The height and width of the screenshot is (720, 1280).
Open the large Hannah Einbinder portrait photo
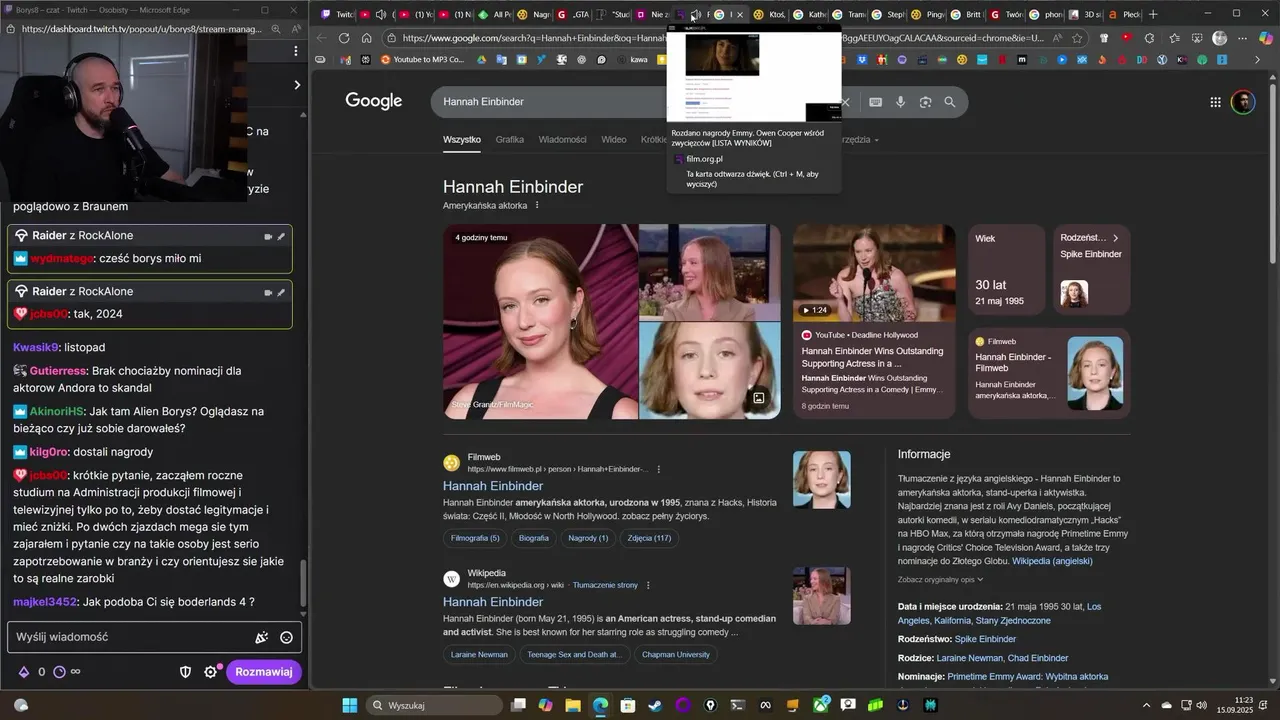(x=541, y=321)
